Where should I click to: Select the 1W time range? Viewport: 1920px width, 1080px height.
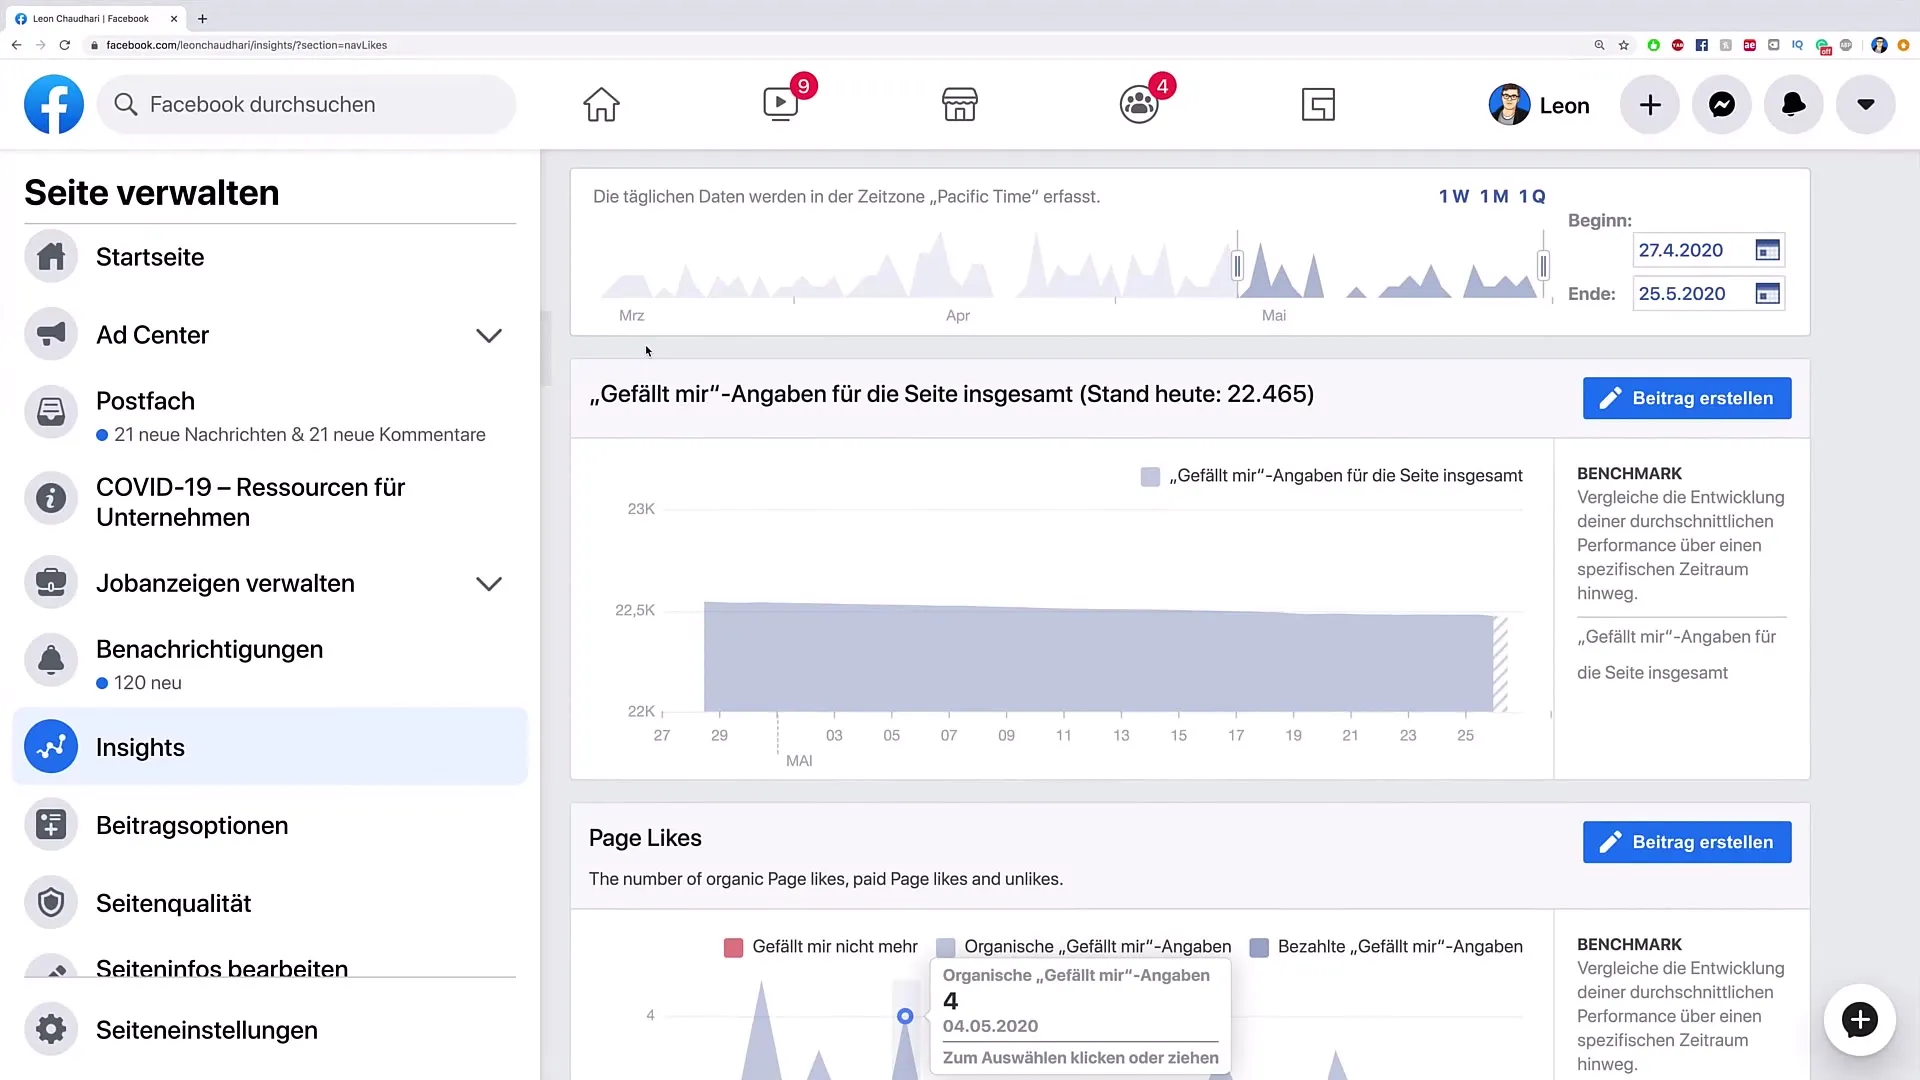click(1454, 196)
